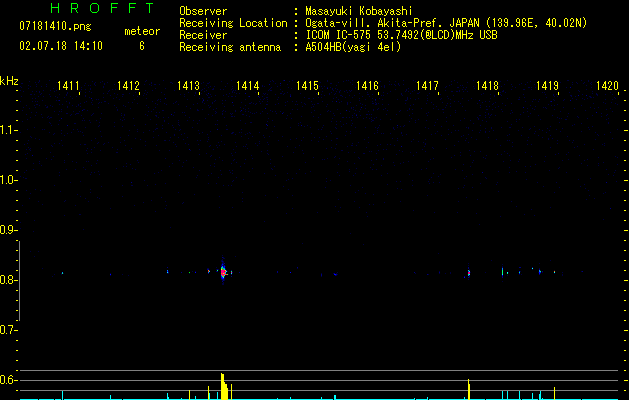Image resolution: width=629 pixels, height=400 pixels.
Task: Click the 0.8 kHz frequency label
Action: 7,280
